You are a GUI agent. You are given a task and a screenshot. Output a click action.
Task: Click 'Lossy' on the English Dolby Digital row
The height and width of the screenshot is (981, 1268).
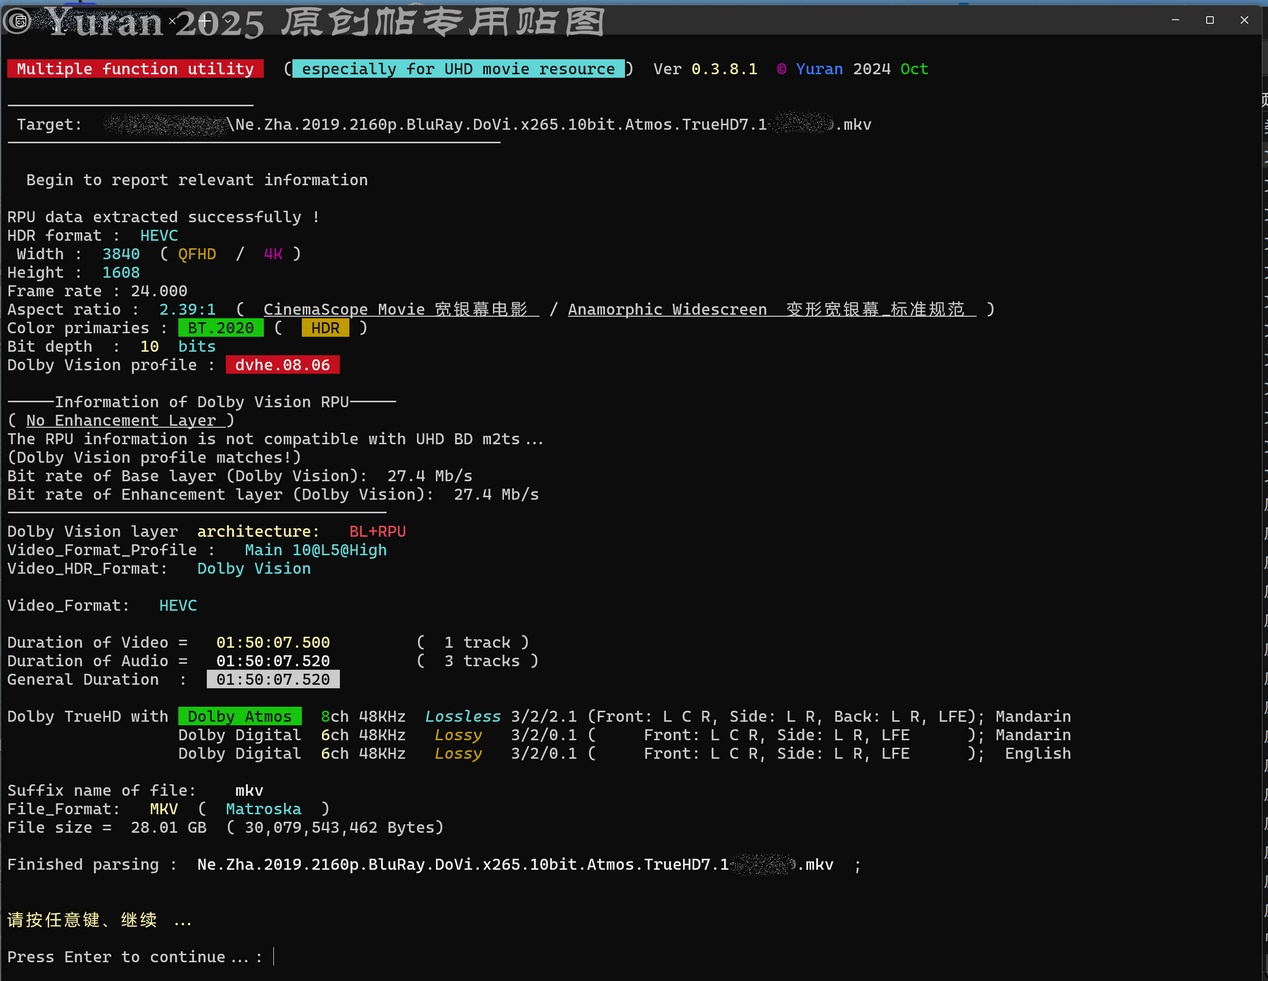(458, 754)
